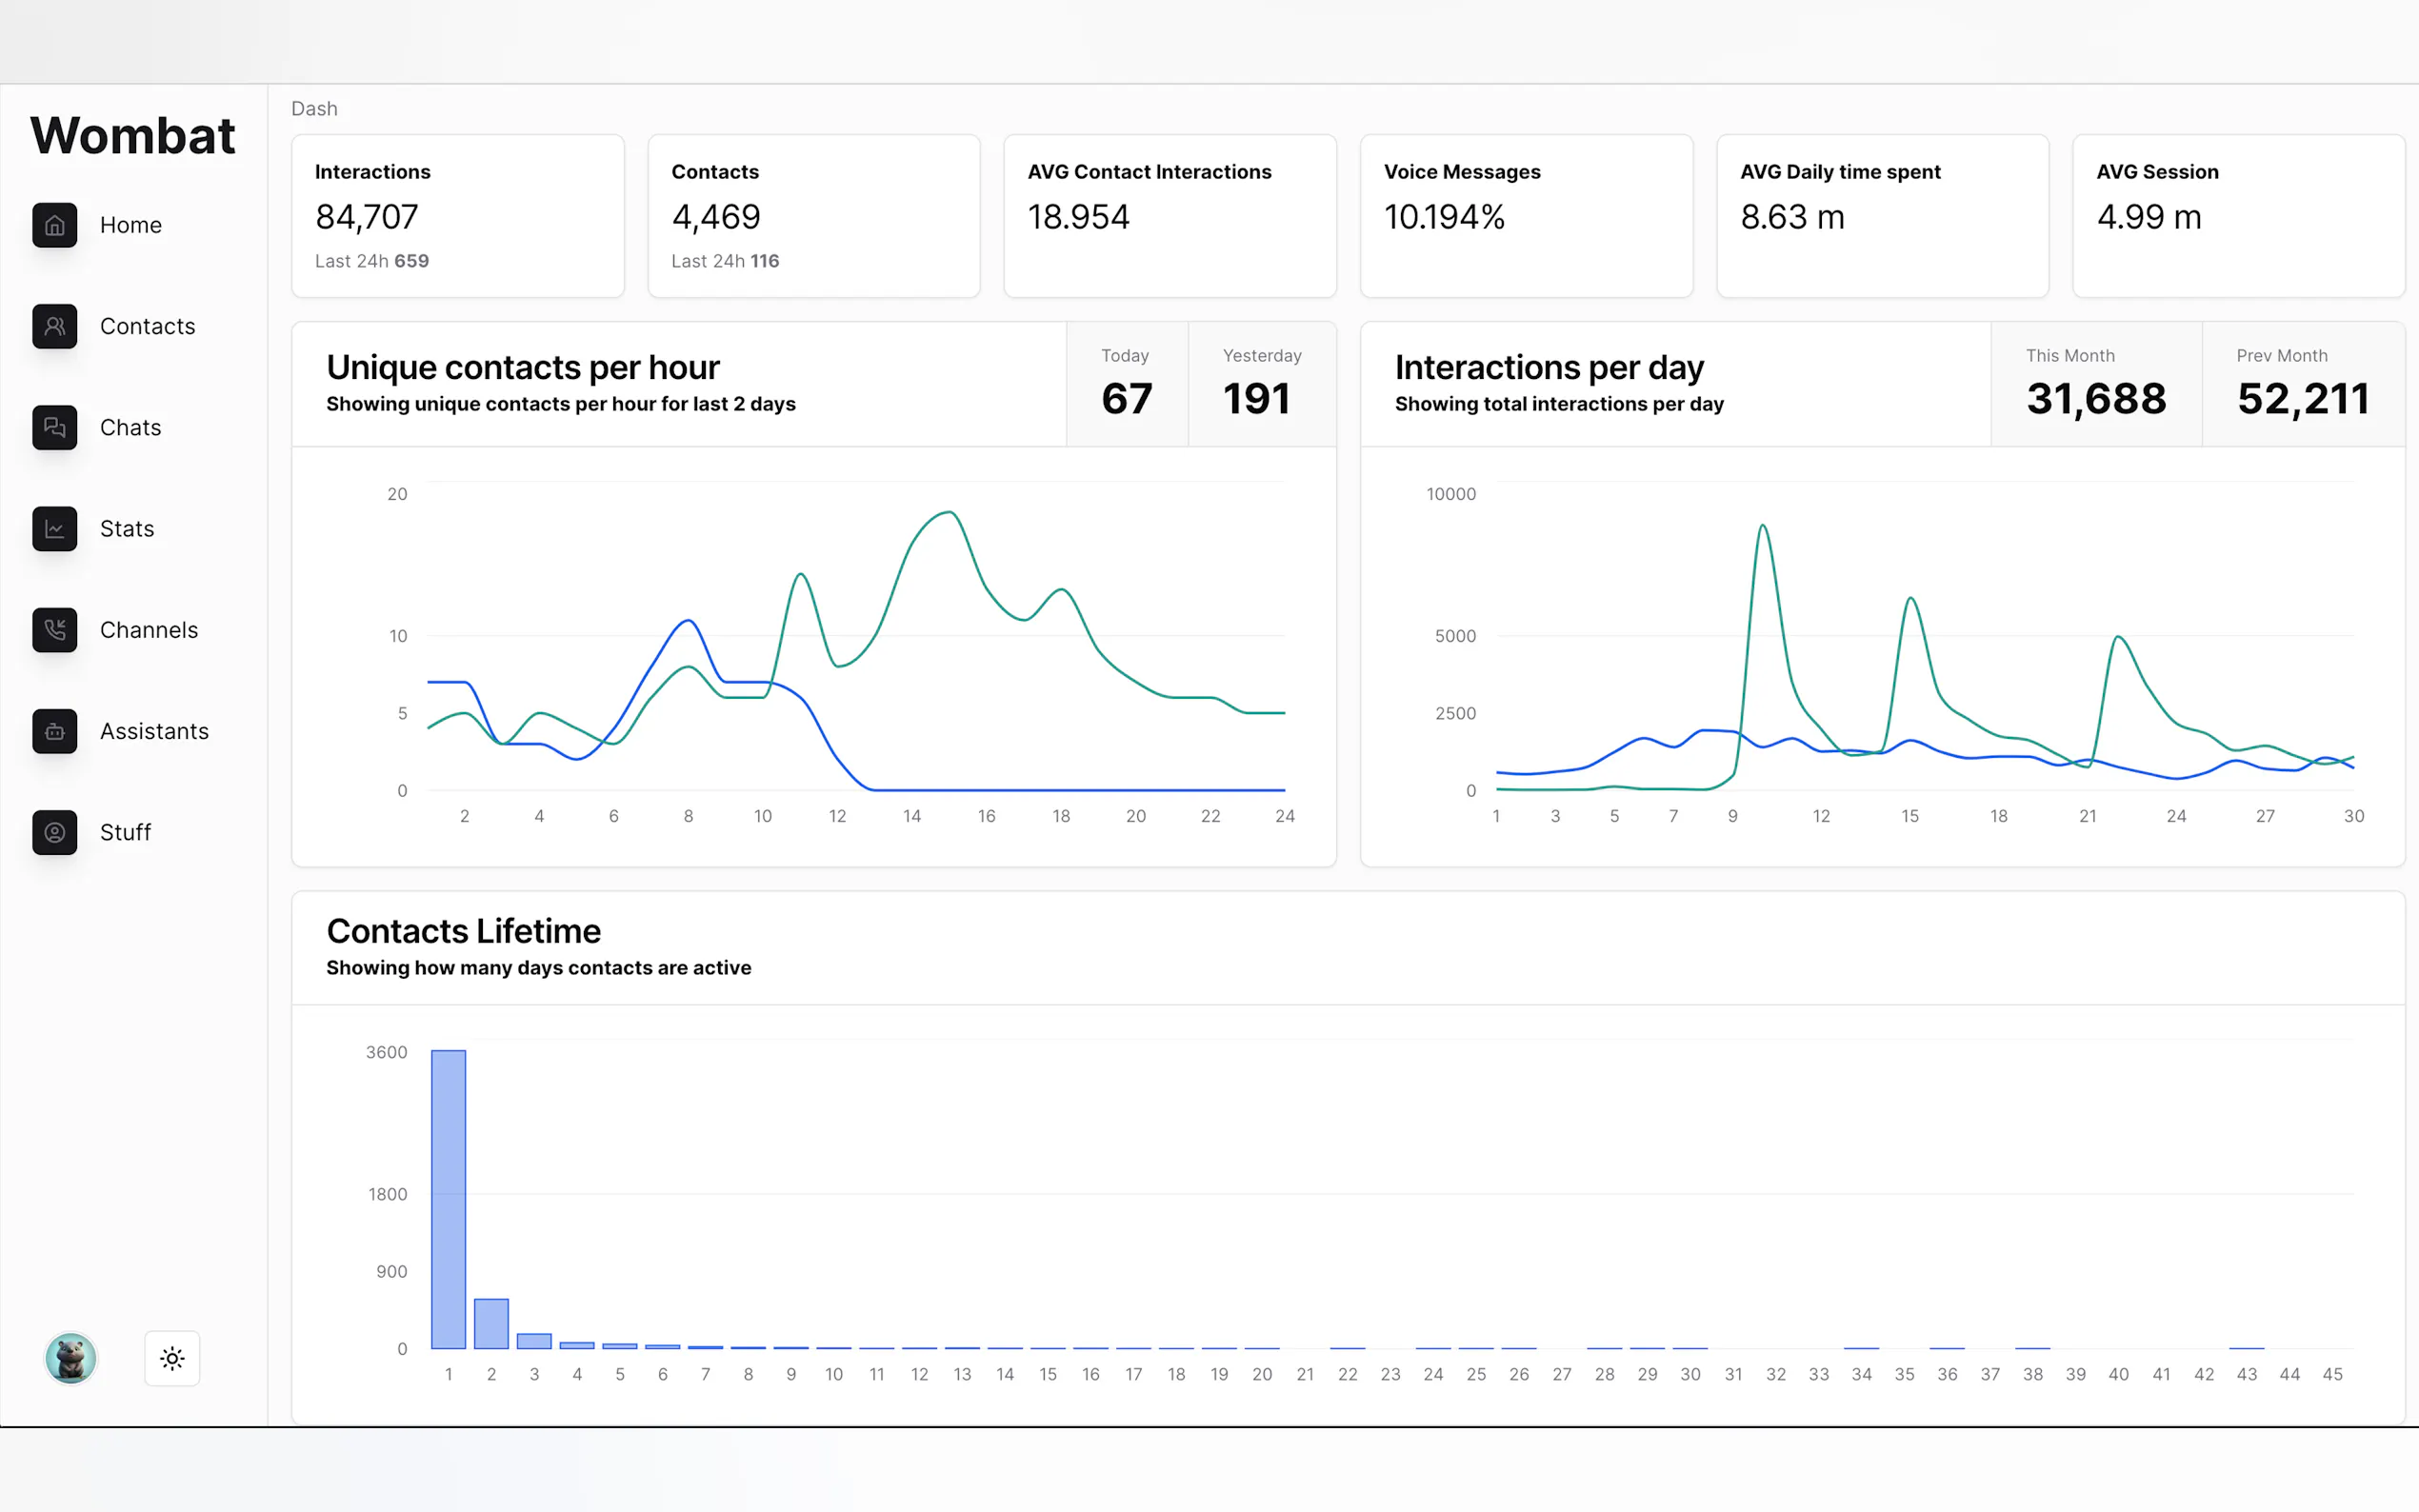Open the Interactions summary card
Image resolution: width=2419 pixels, height=1512 pixels.
click(x=457, y=216)
